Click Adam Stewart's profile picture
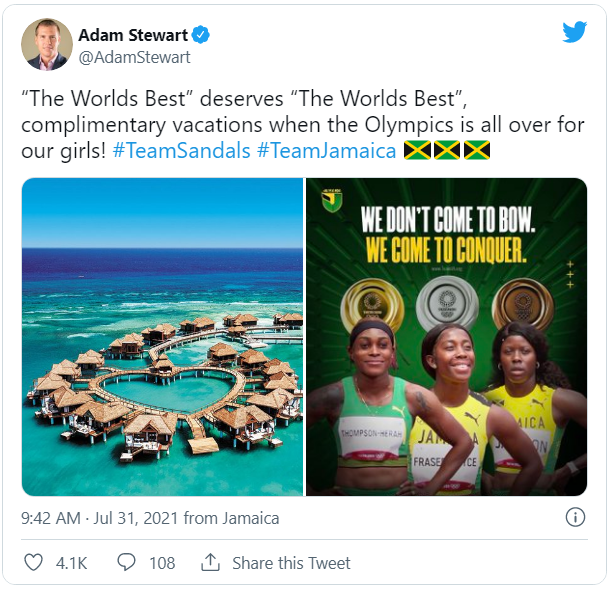Image resolution: width=611 pixels, height=589 pixels. coord(47,45)
